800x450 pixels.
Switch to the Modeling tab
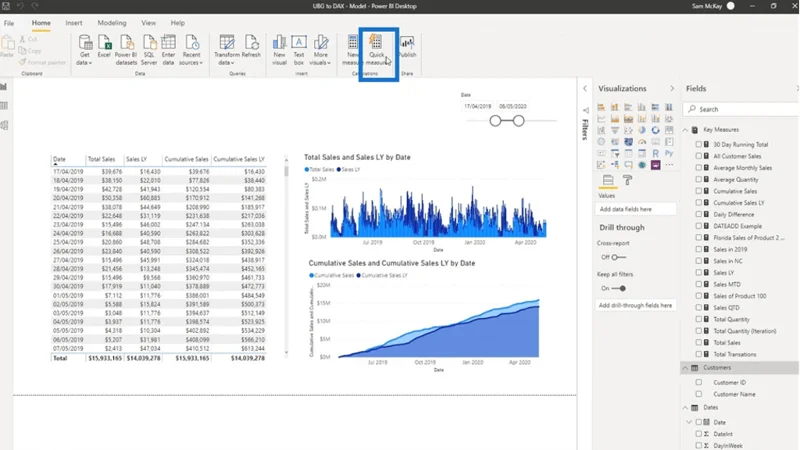coord(112,23)
